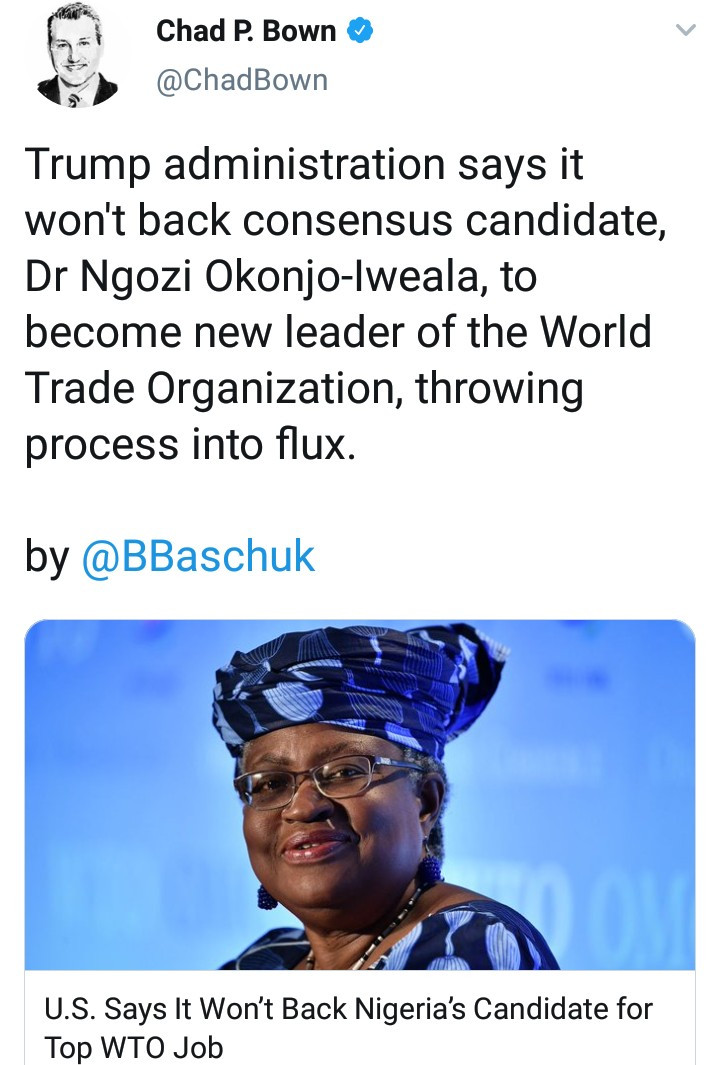720x1065 pixels.
Task: Click the "become new leader of the World" line
Action: pos(338,333)
